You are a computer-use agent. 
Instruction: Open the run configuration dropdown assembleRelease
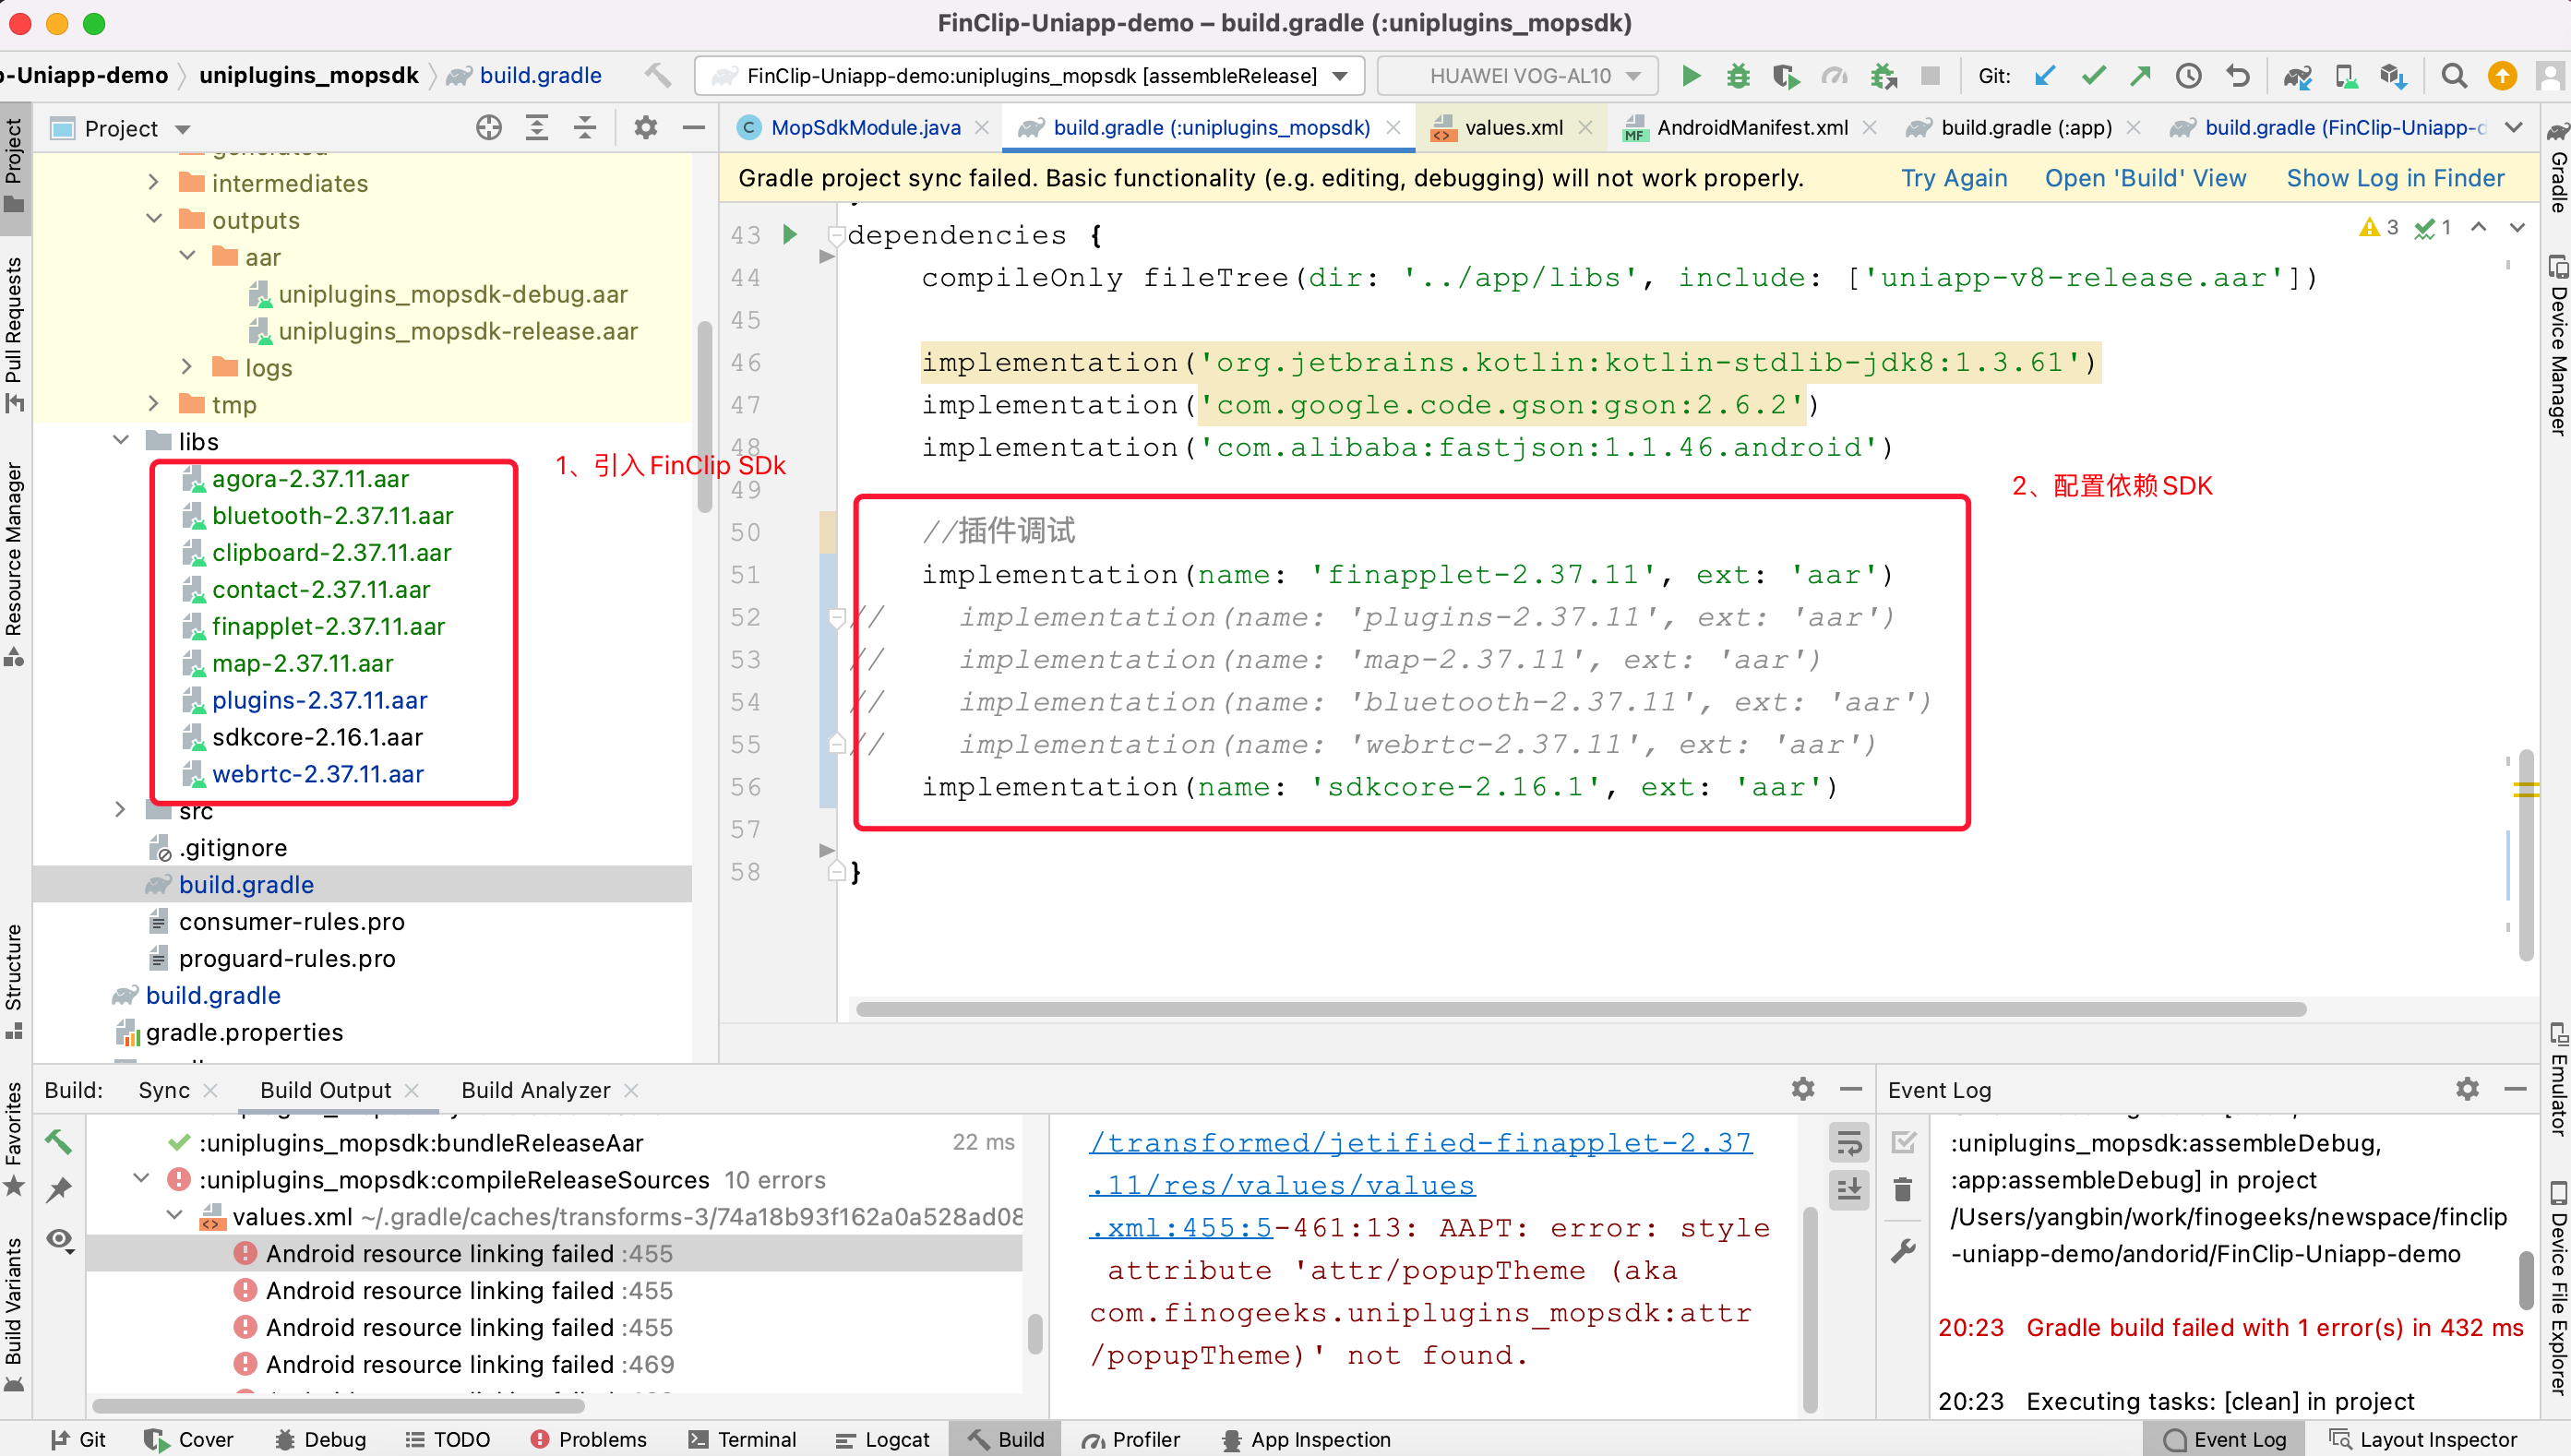pos(1031,76)
